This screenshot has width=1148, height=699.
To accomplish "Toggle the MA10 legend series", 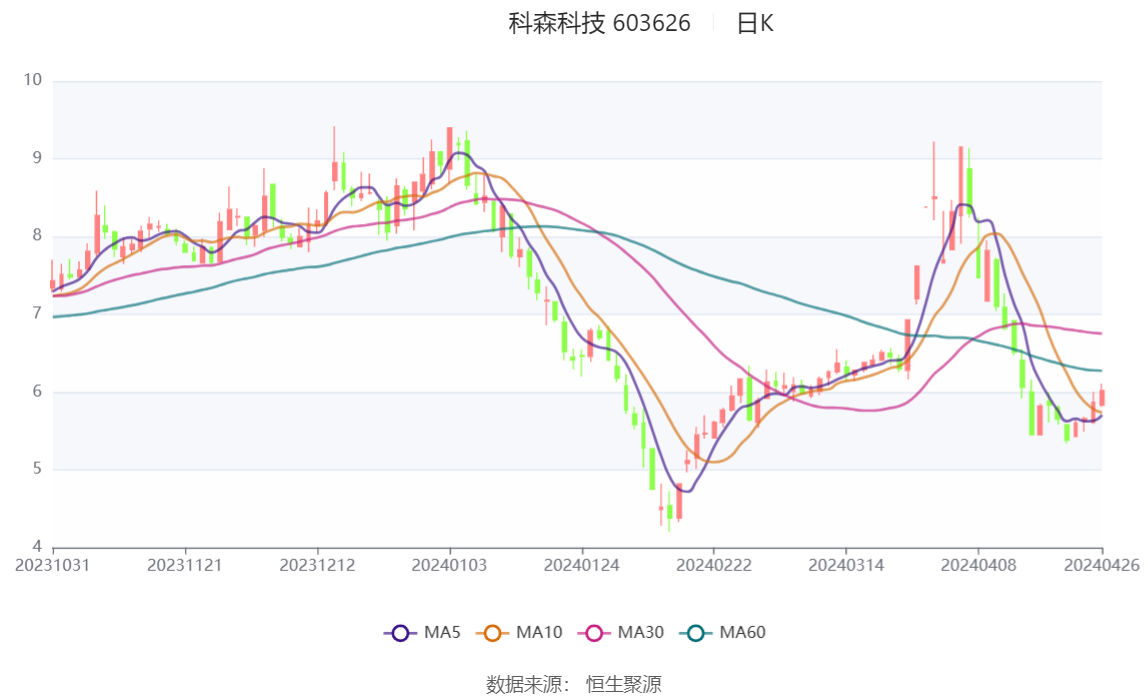I will [x=519, y=632].
